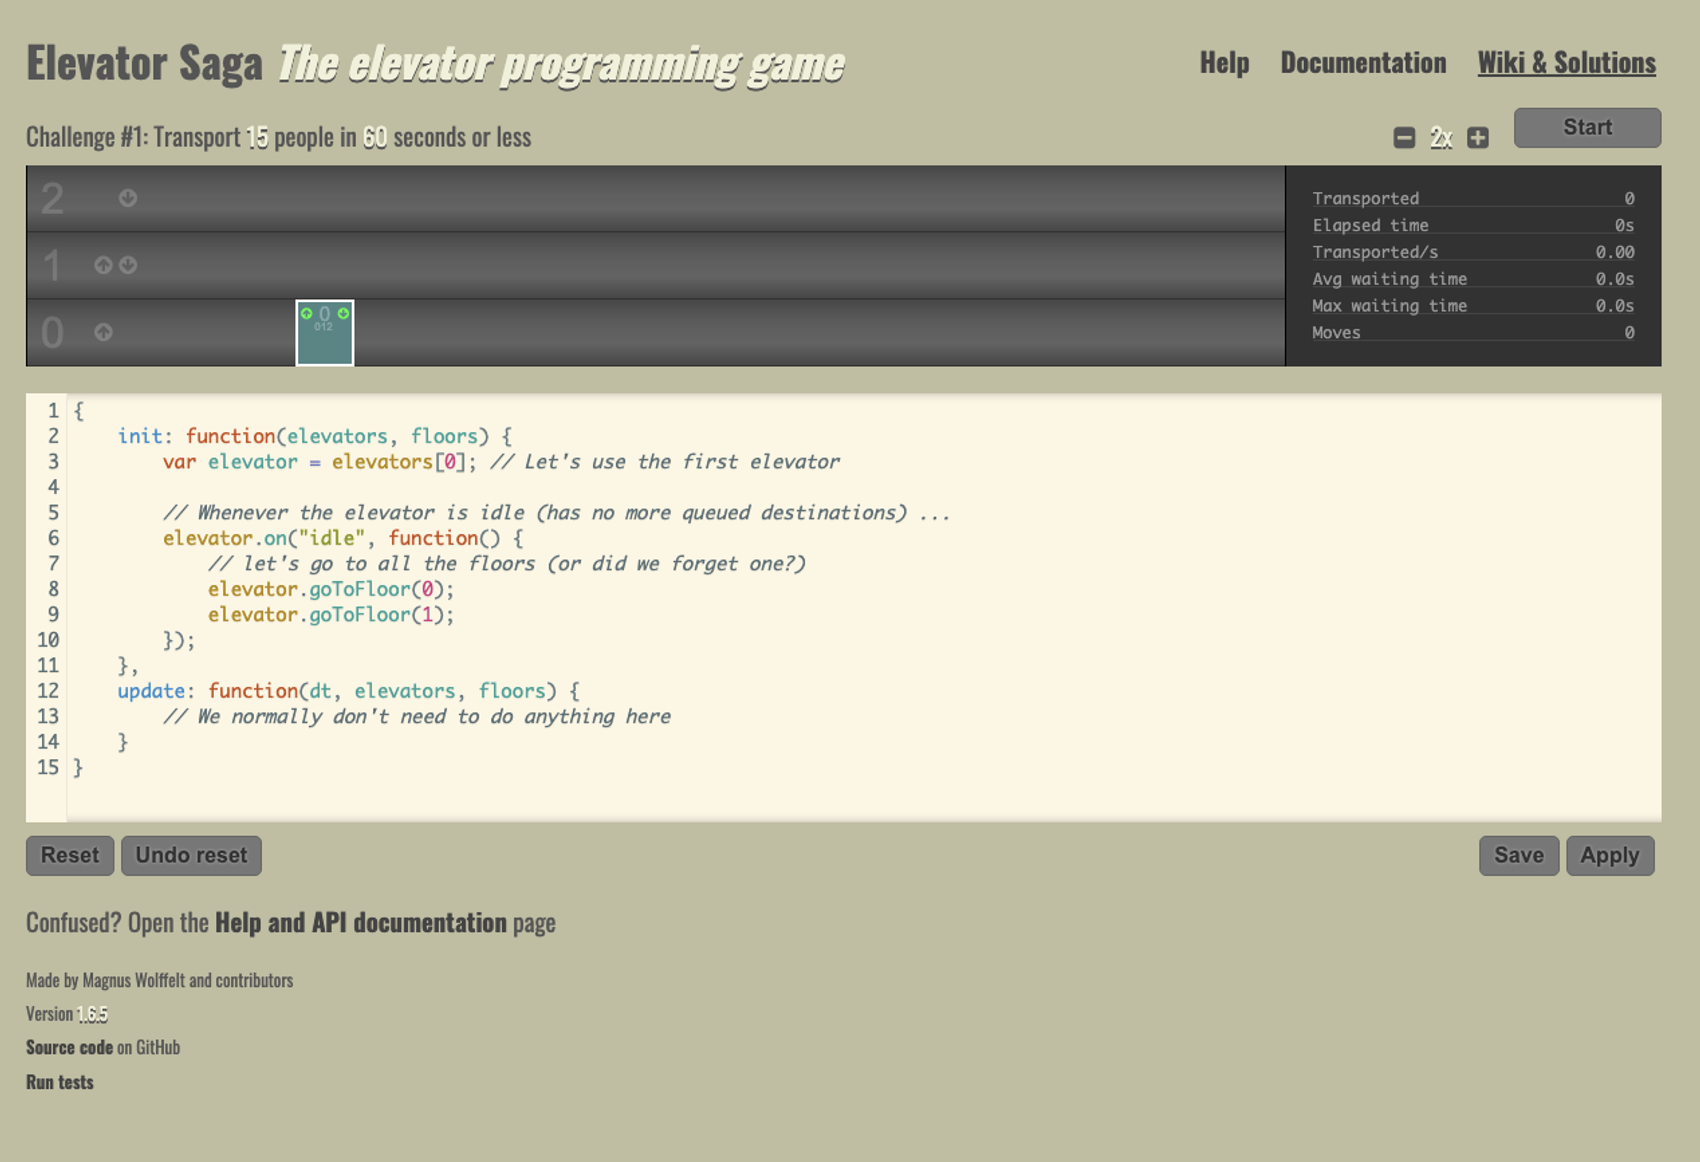Viewport: 1700px width, 1162px height.
Task: Click the up call button on floor 0
Action: 103,332
